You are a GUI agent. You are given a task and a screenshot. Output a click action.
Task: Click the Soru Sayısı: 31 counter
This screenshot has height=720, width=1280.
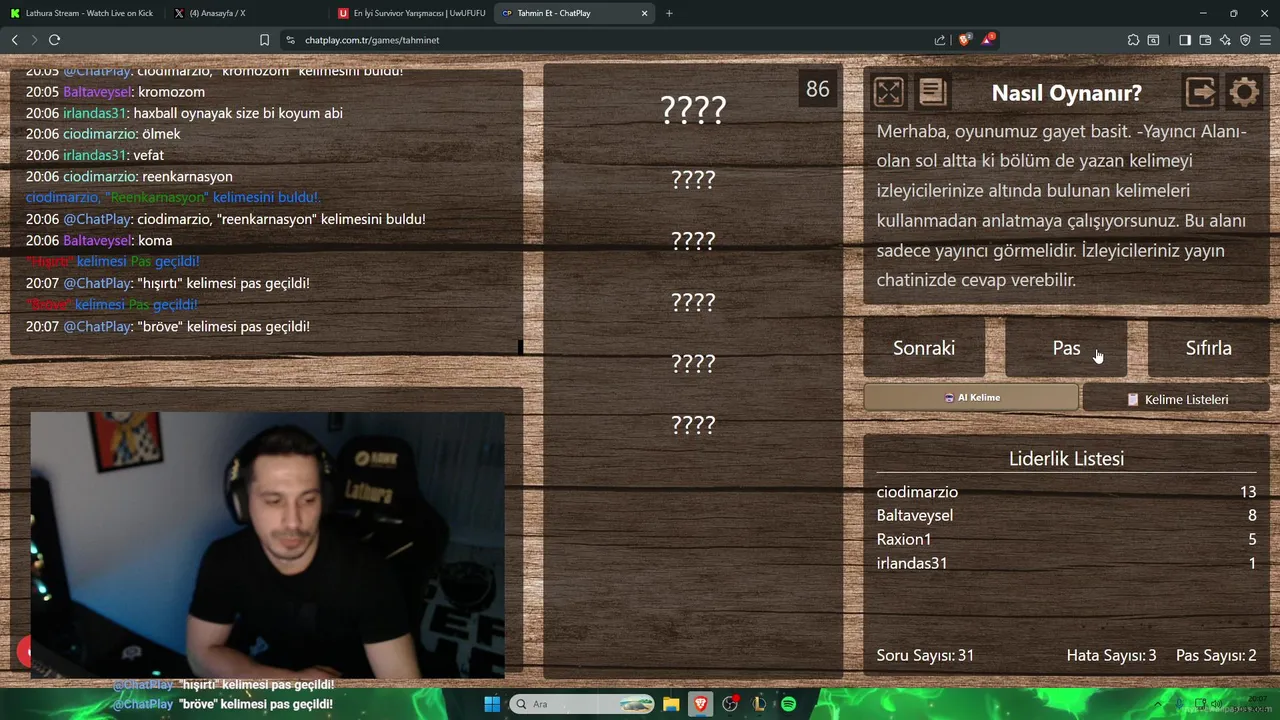[x=925, y=655]
